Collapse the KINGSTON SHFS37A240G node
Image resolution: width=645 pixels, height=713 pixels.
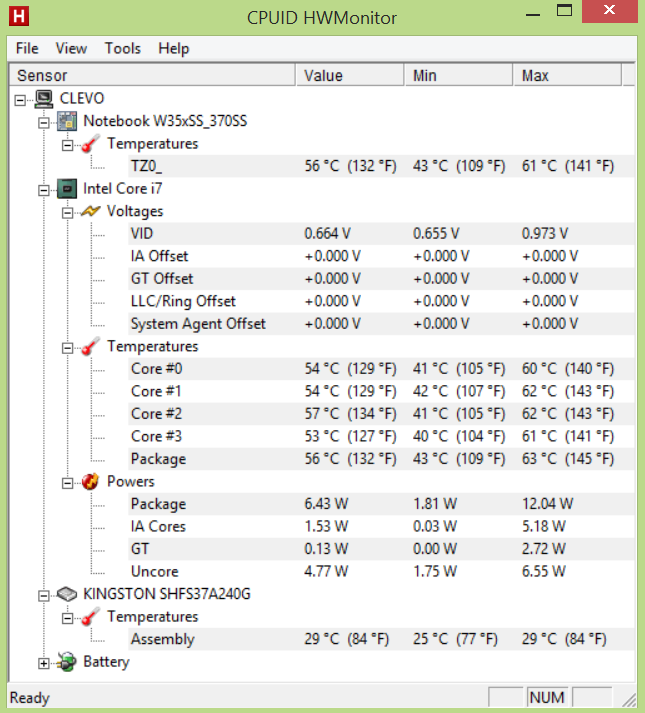click(x=44, y=596)
